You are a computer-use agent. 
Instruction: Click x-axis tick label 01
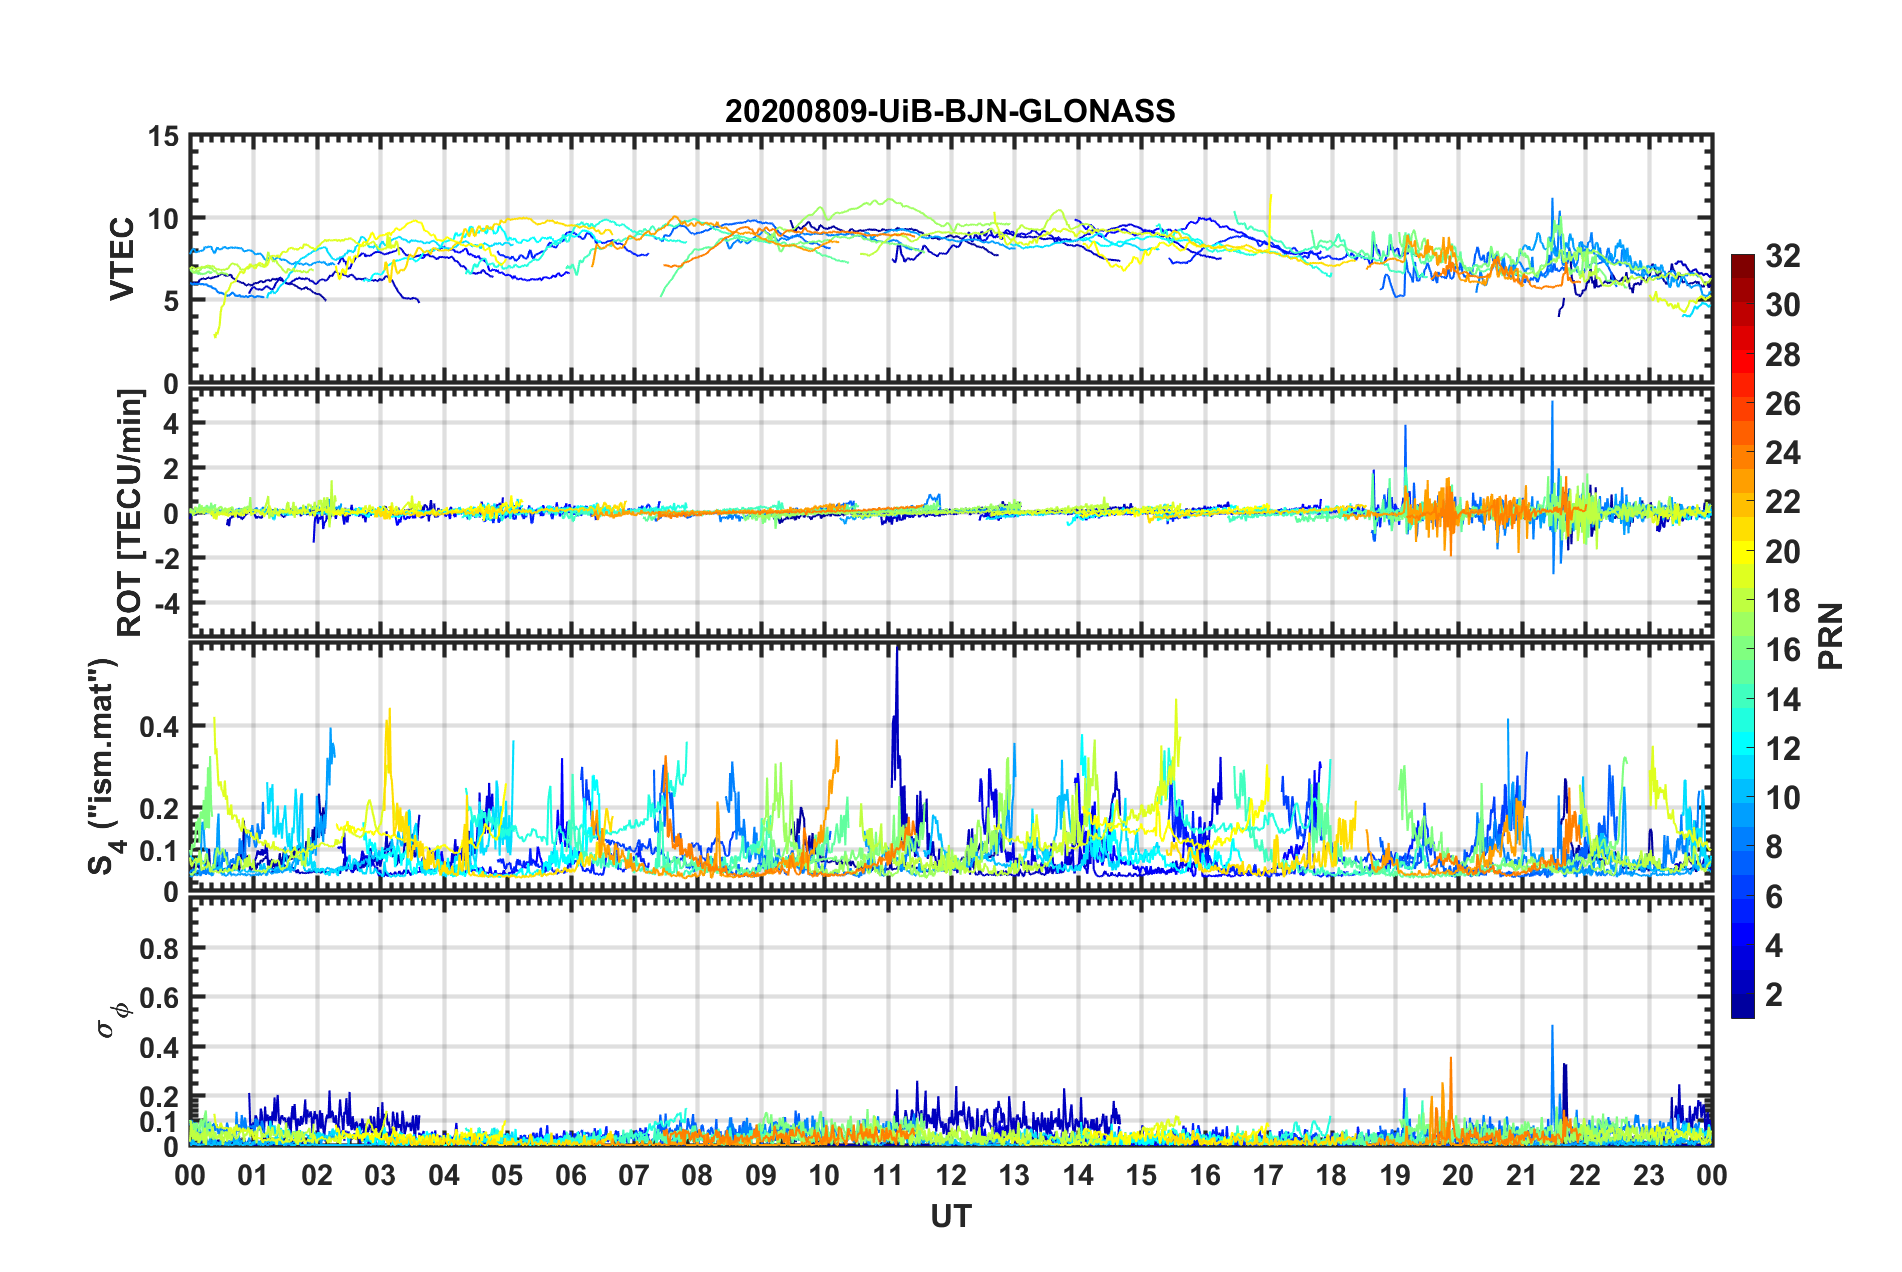click(253, 1175)
